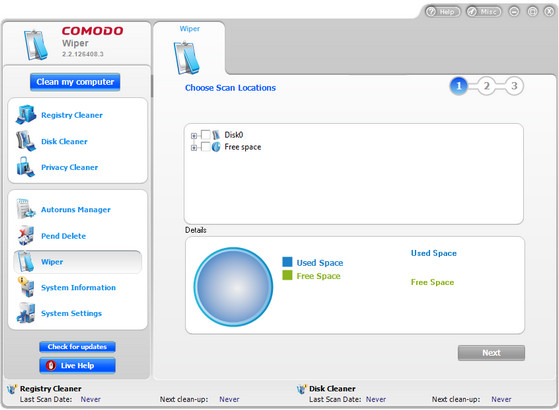Click the Clean my computer button
Image resolution: width=559 pixels, height=410 pixels.
tap(75, 82)
